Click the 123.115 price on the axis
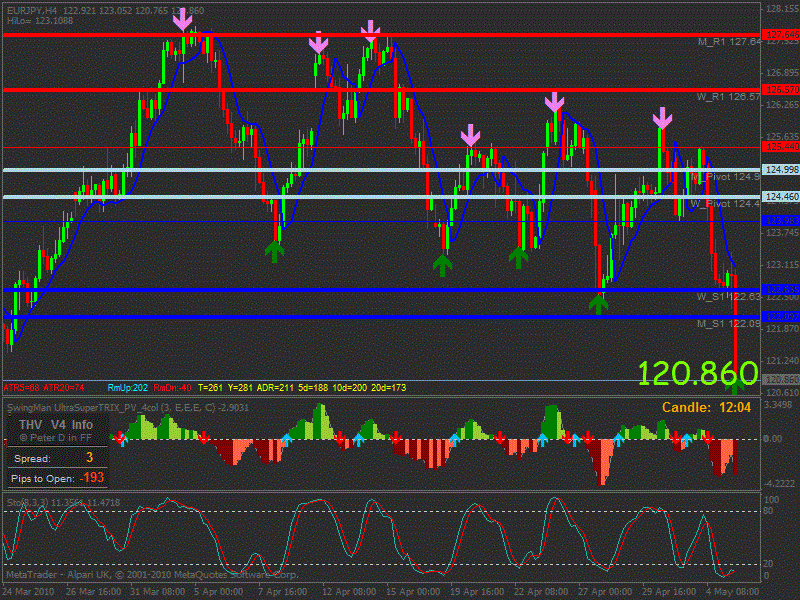Screen dimensions: 800x600 tap(782, 265)
